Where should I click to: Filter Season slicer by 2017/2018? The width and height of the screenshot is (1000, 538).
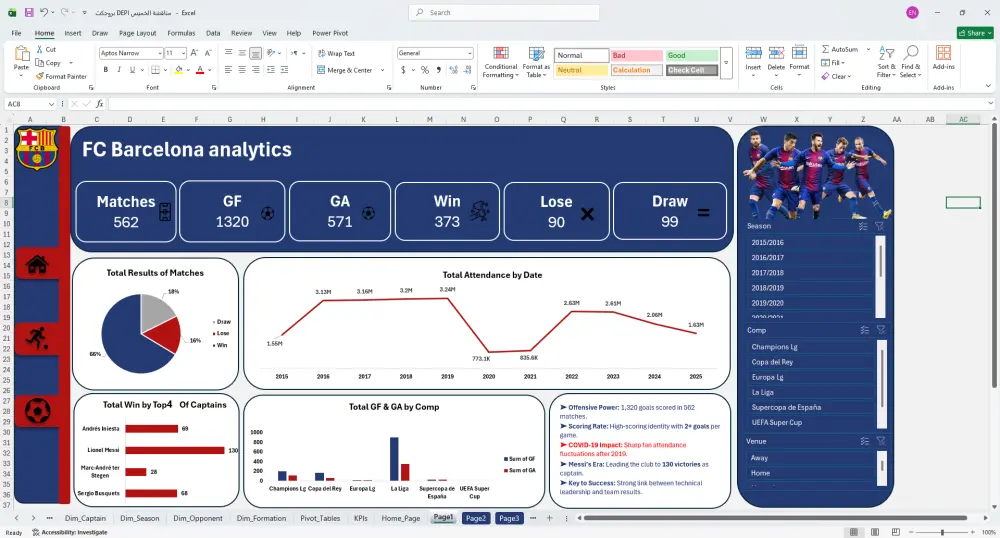[811, 273]
